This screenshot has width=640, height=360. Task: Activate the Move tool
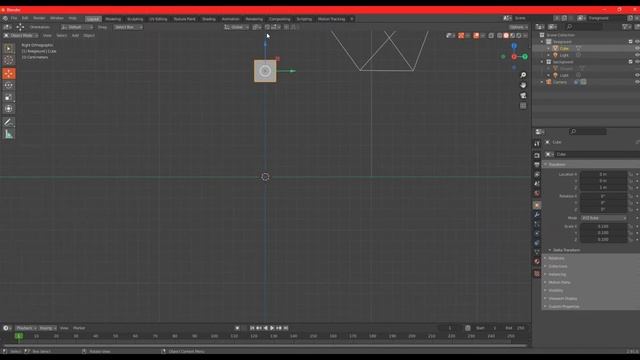[x=9, y=73]
